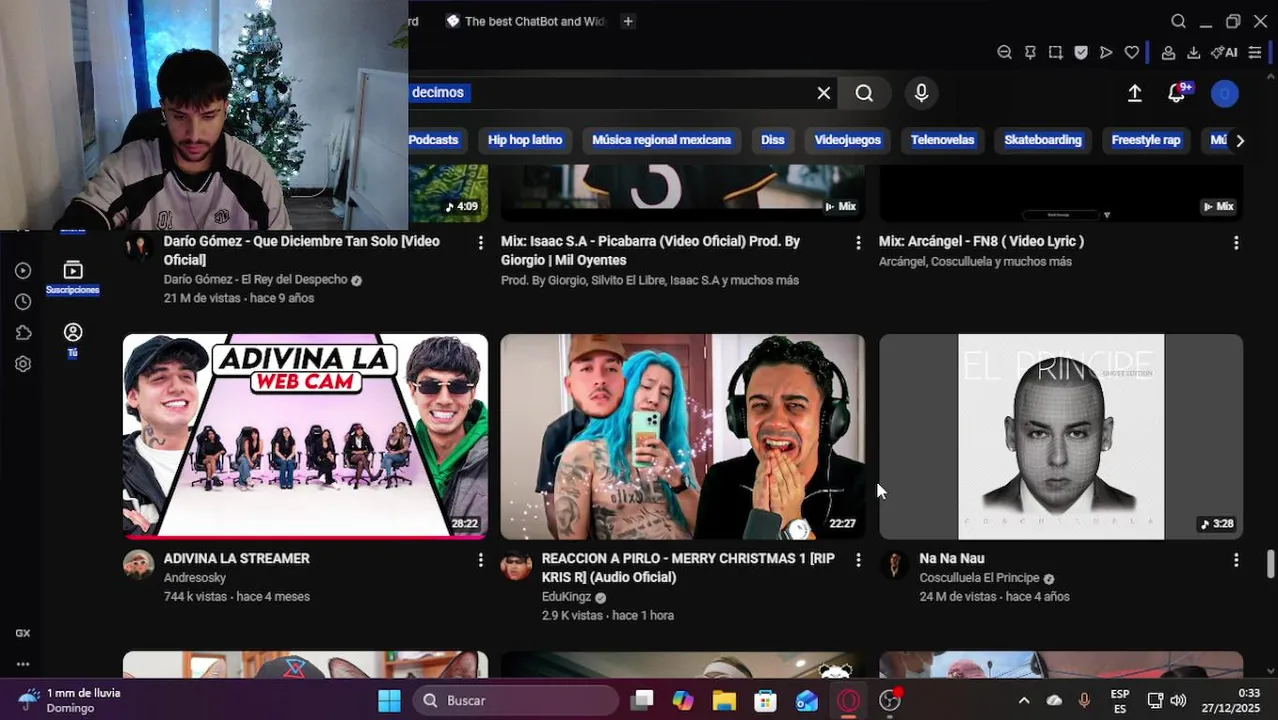Click the zoom out icon in the address bar
The image size is (1278, 720).
coord(1004,53)
